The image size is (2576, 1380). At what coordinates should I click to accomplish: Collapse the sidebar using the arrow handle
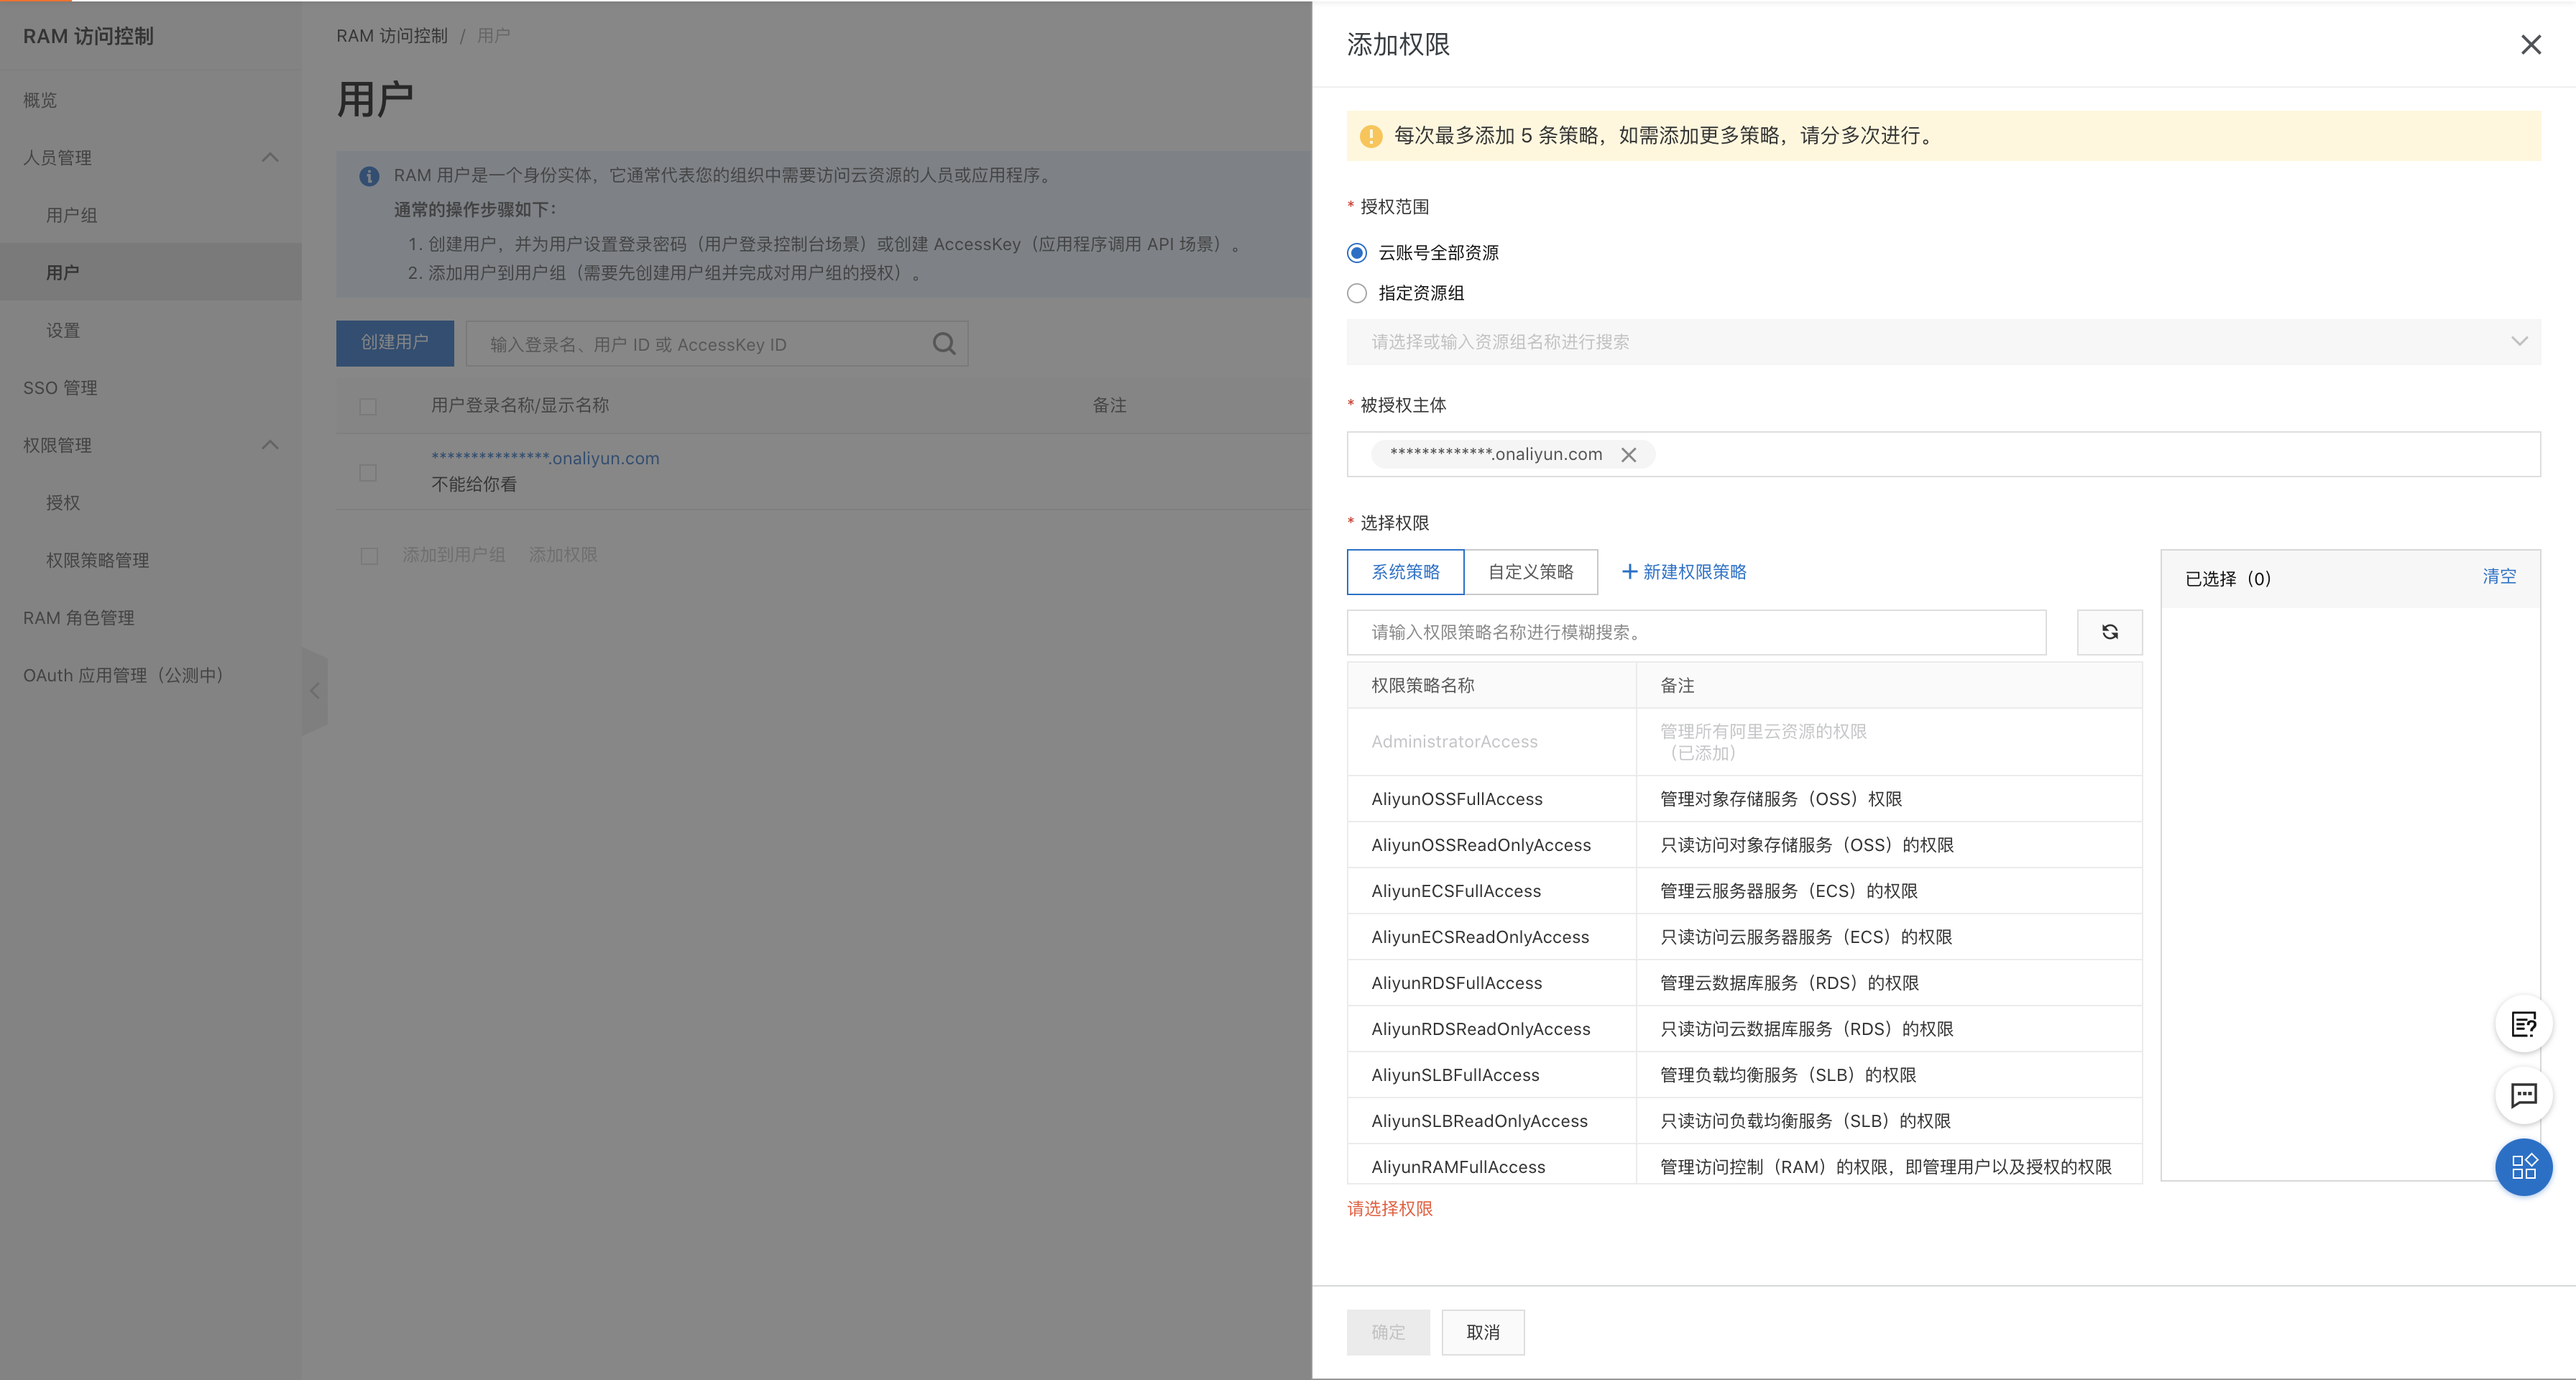314,691
